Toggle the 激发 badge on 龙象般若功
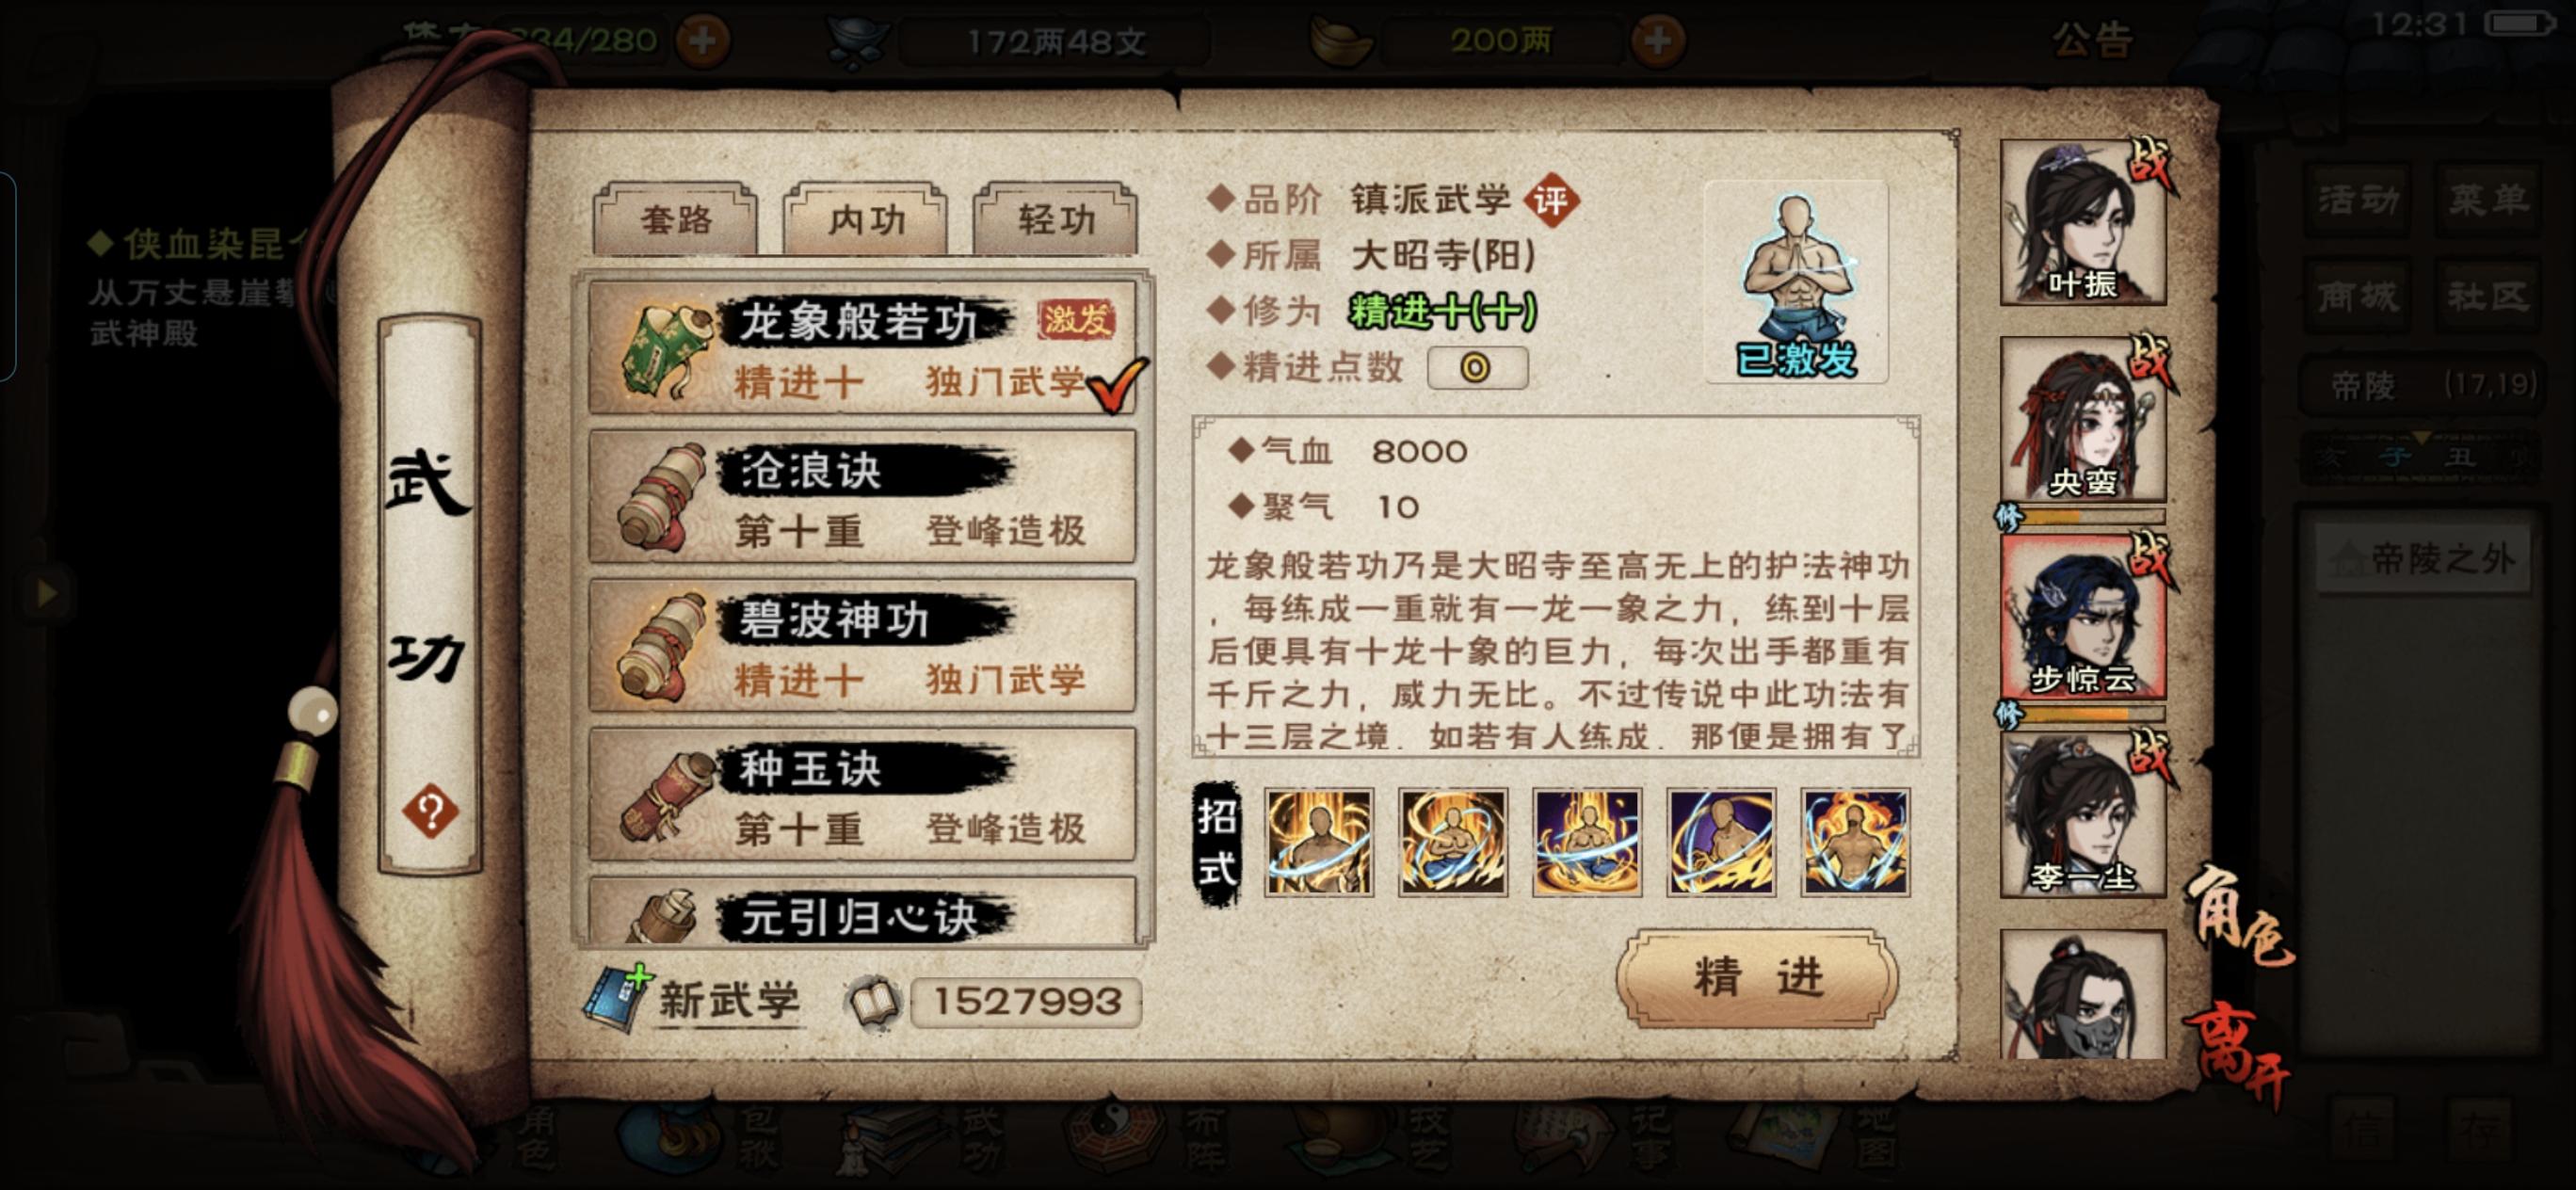The image size is (2576, 1190). (1076, 320)
